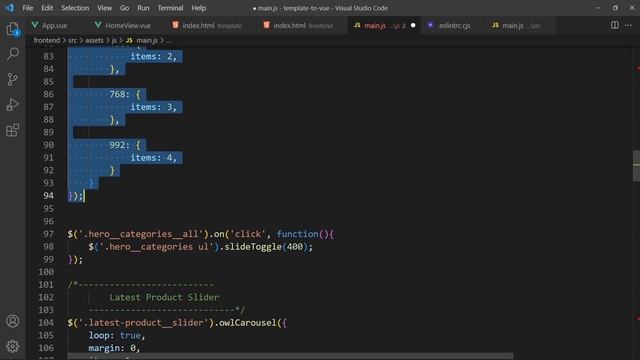Click the js folder breadcrumb
Screen dimensions: 640x360
pyautogui.click(x=114, y=40)
